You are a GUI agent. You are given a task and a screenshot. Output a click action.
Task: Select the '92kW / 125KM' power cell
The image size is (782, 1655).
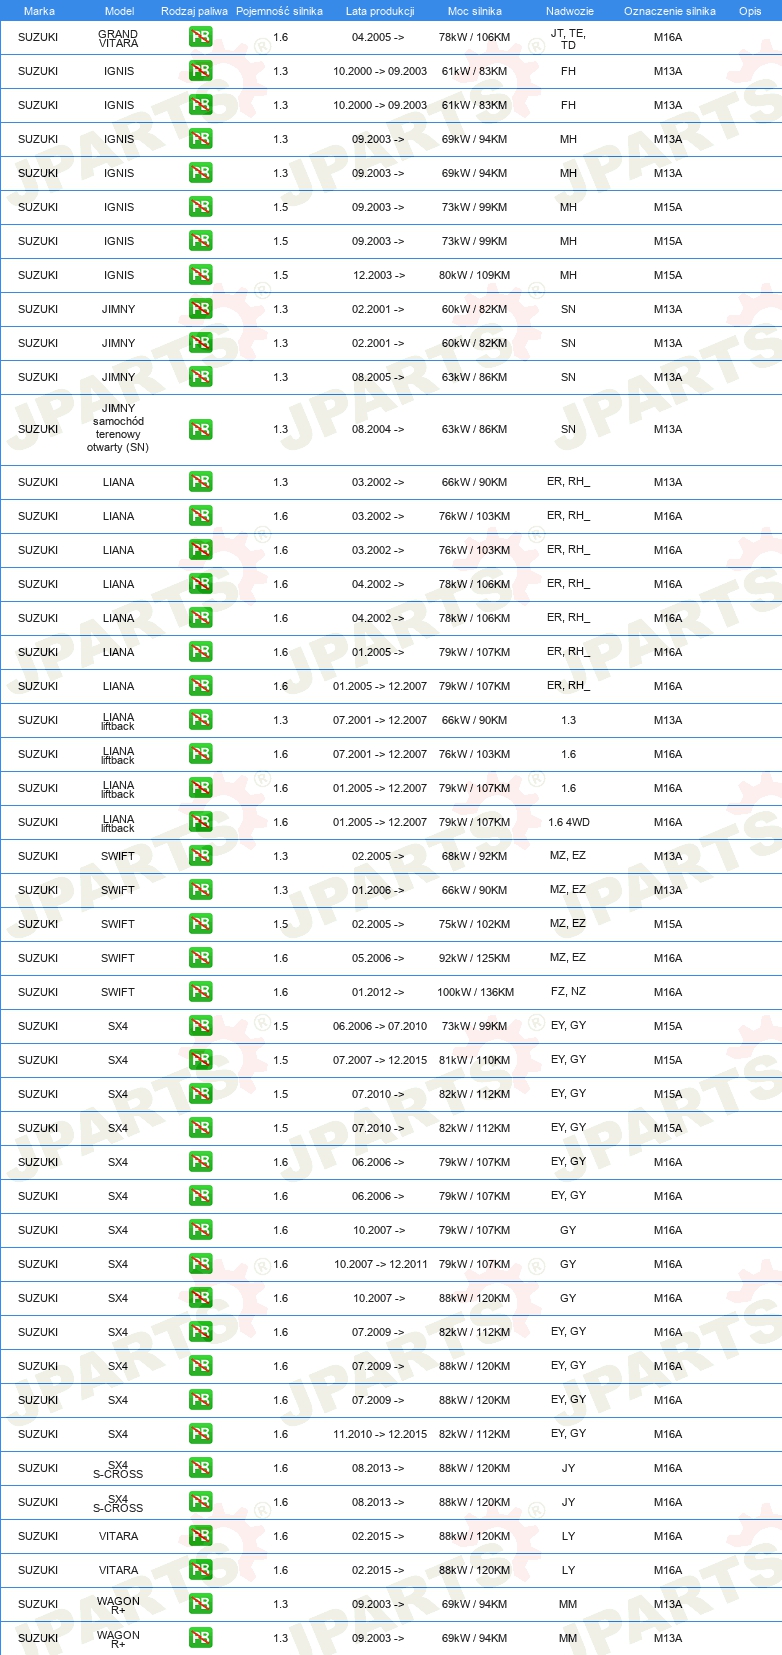point(474,958)
